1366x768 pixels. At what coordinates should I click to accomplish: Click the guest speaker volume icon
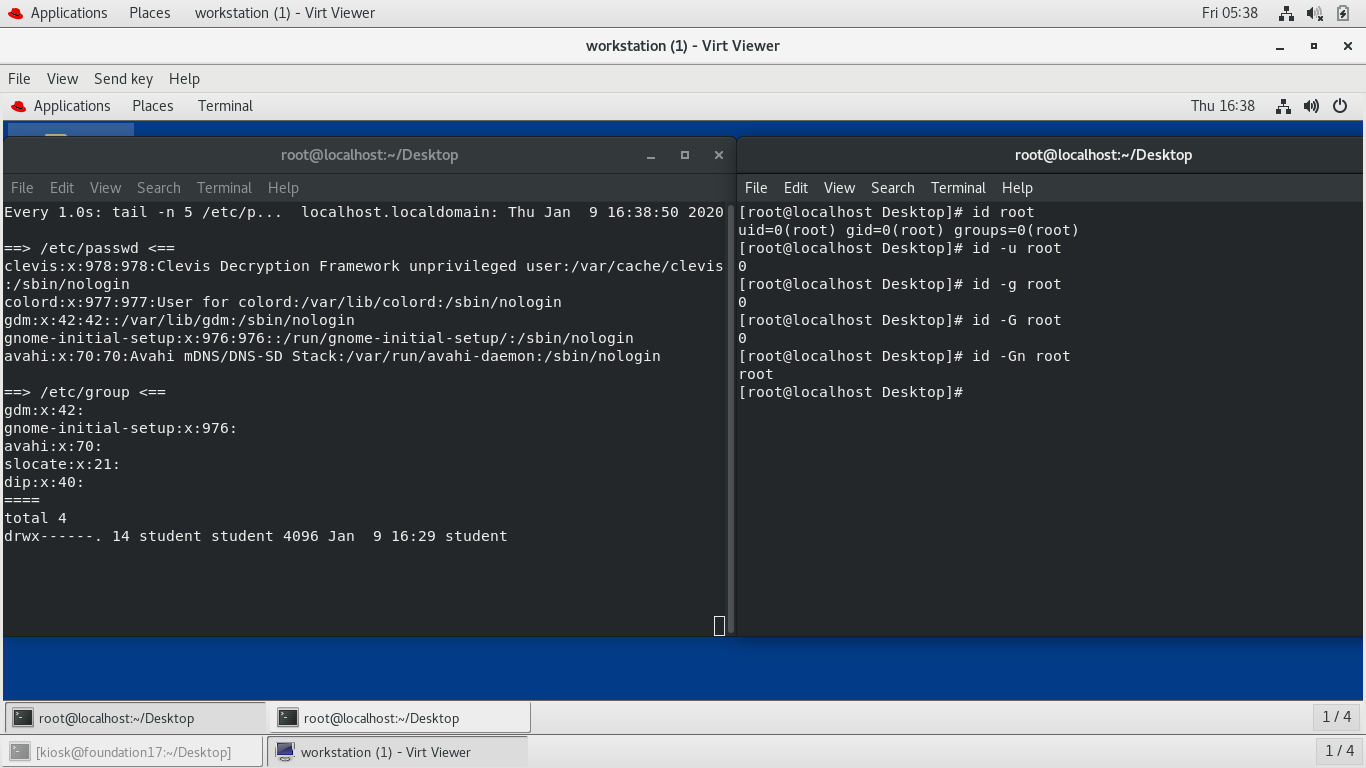[x=1312, y=106]
